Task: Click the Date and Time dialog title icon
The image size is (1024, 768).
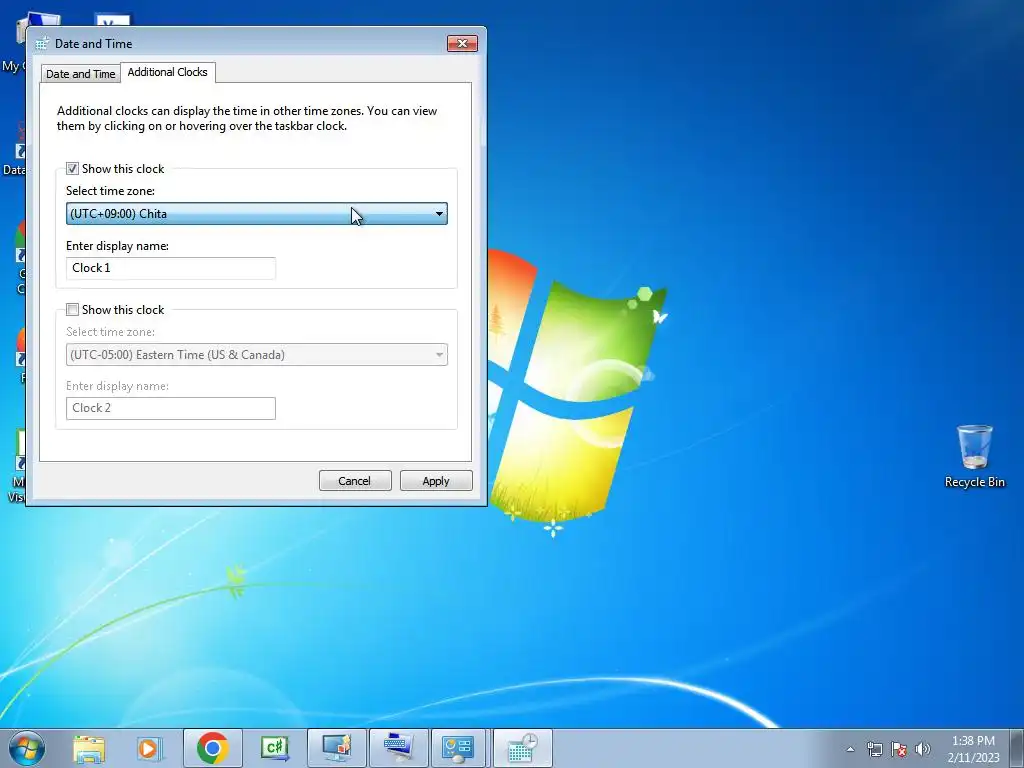Action: coord(42,44)
